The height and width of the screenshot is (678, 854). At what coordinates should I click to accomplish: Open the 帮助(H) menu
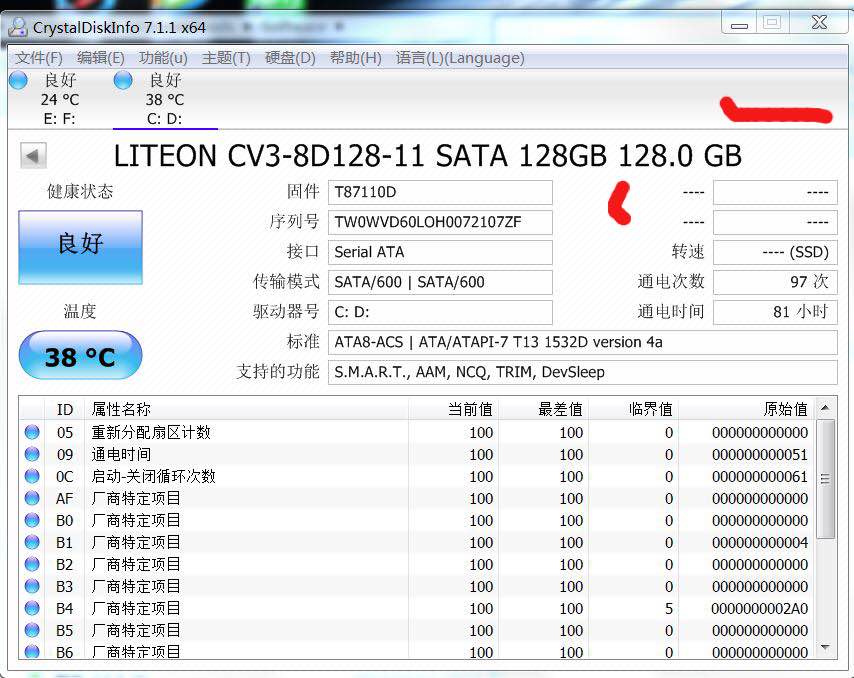coord(356,58)
